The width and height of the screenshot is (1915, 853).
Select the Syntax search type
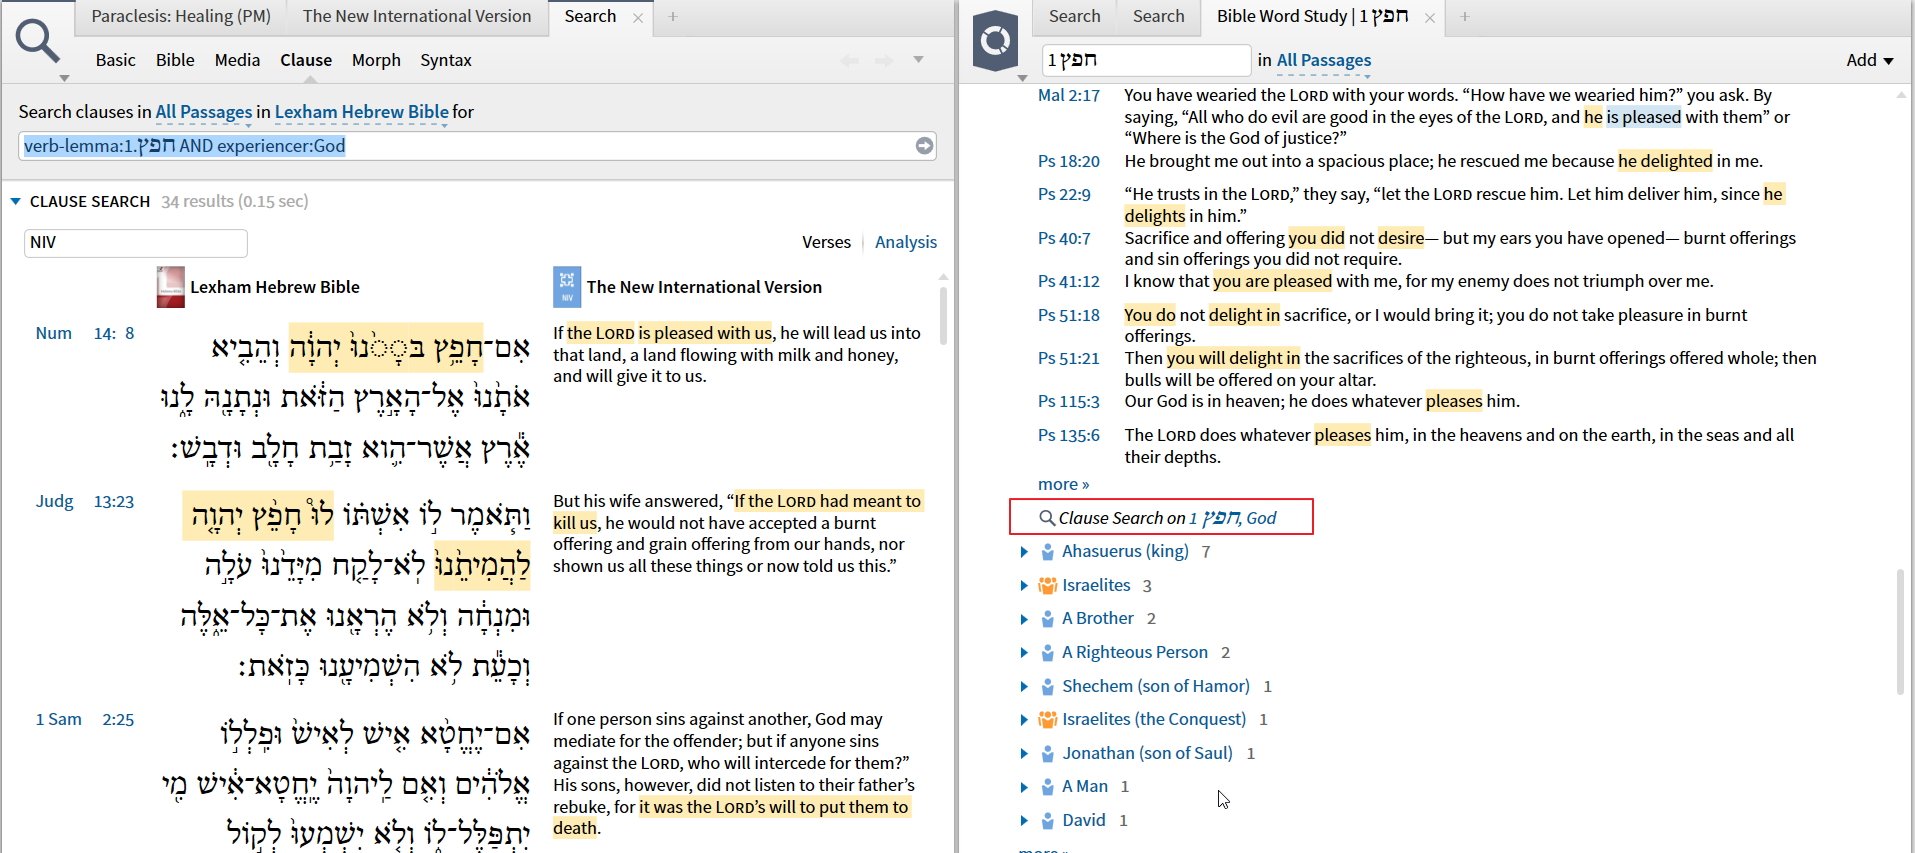(446, 60)
